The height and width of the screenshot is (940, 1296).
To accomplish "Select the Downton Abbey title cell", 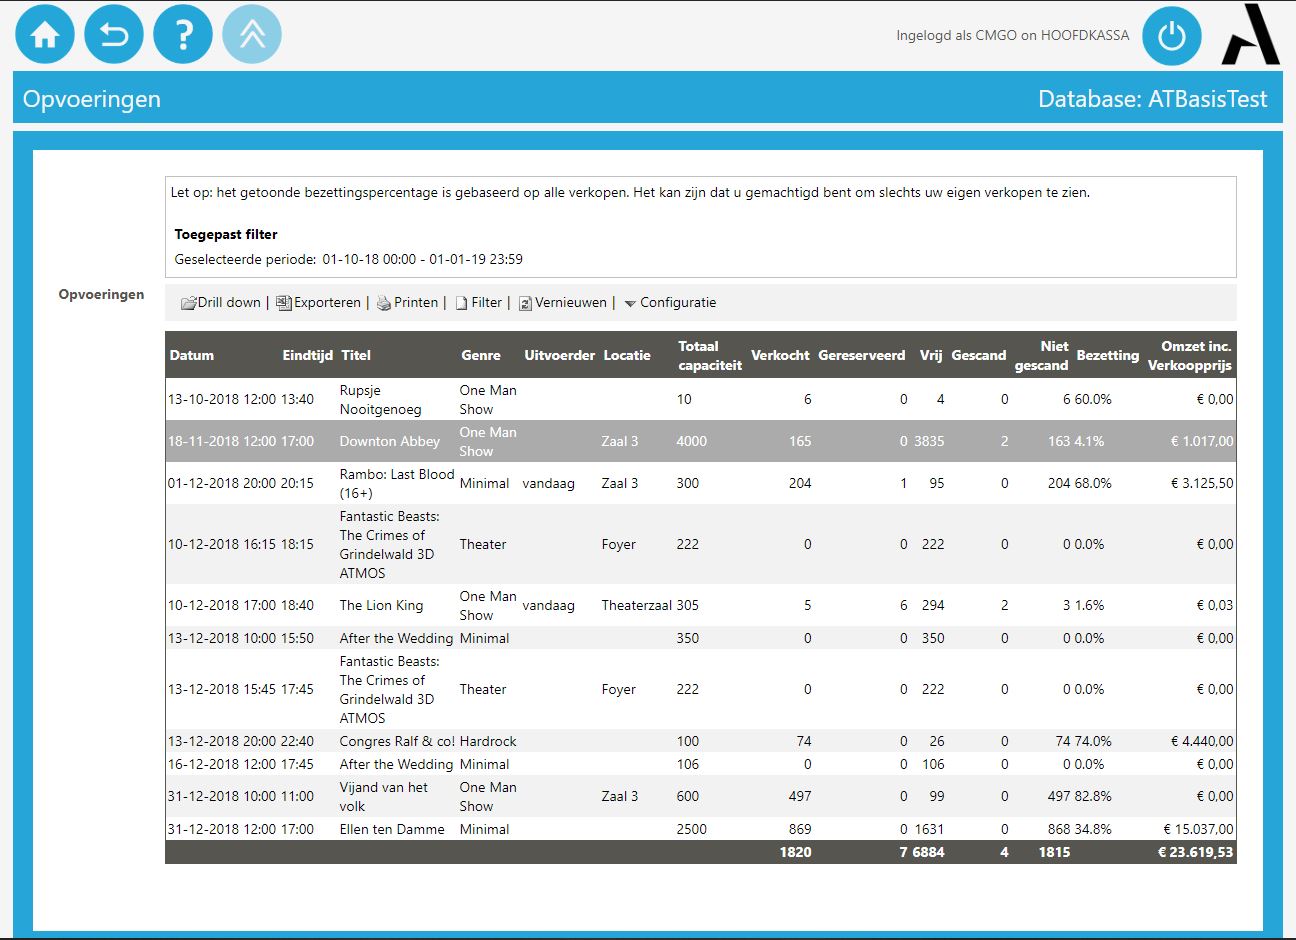I will (390, 441).
